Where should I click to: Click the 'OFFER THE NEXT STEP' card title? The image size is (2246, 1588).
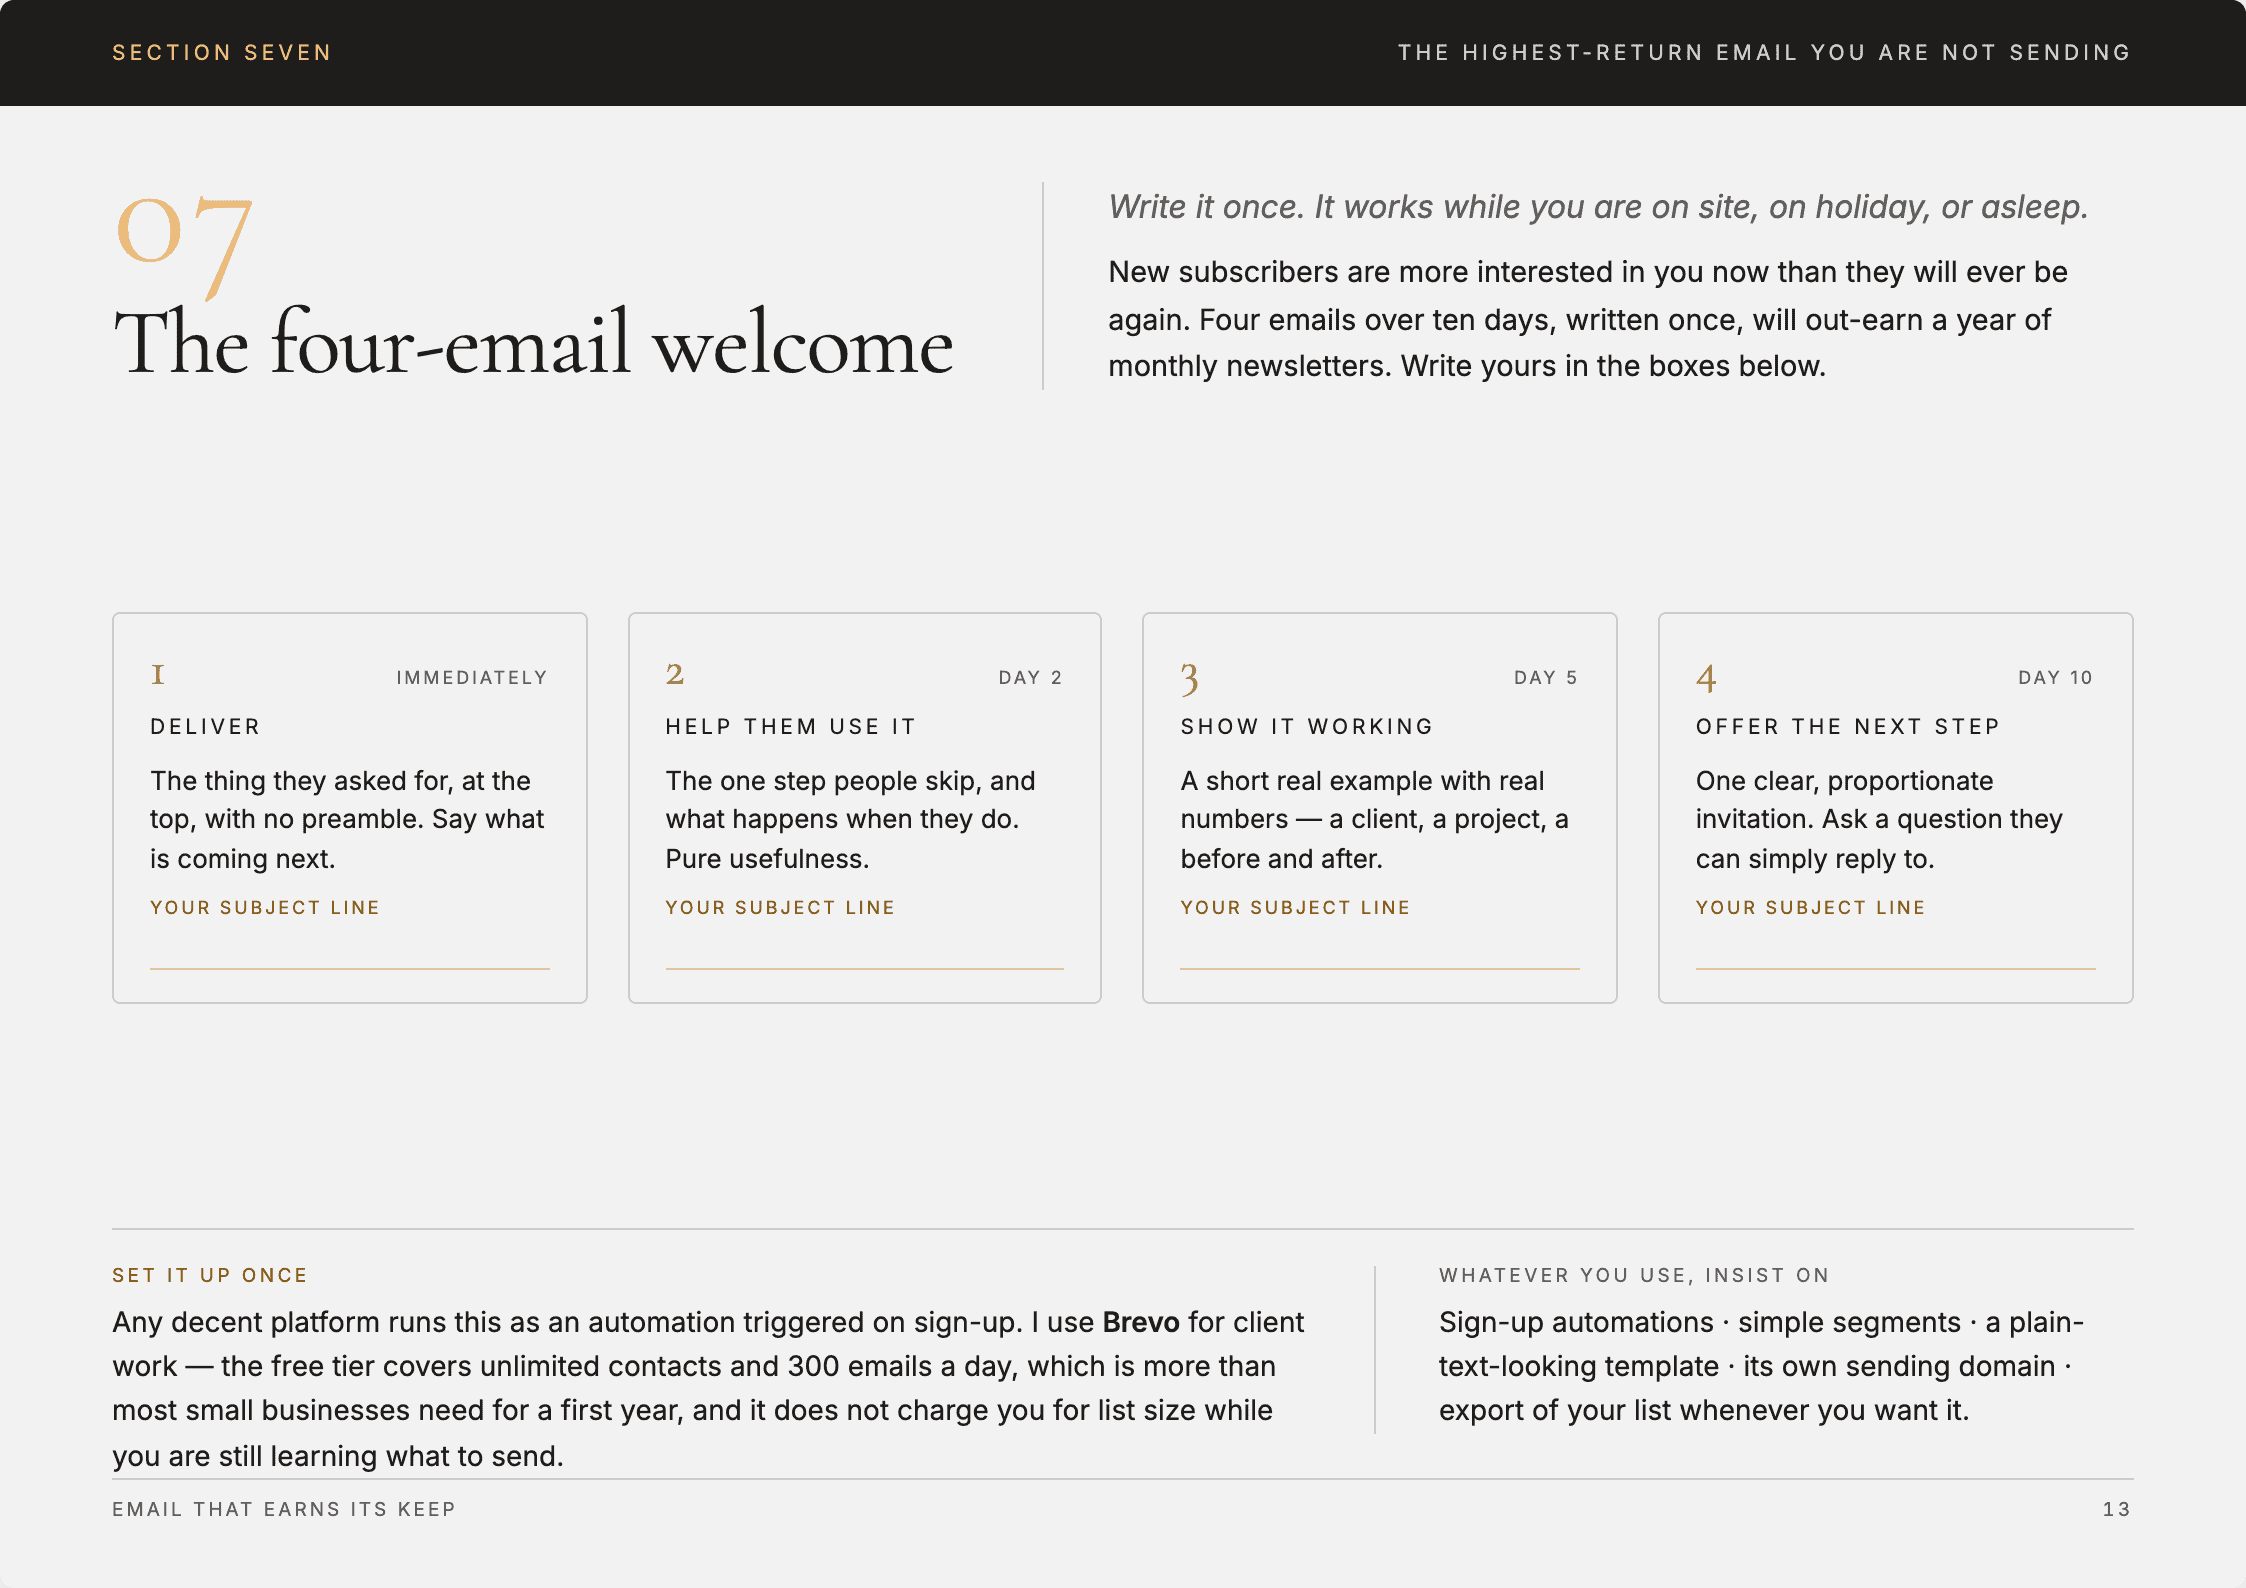(1847, 727)
